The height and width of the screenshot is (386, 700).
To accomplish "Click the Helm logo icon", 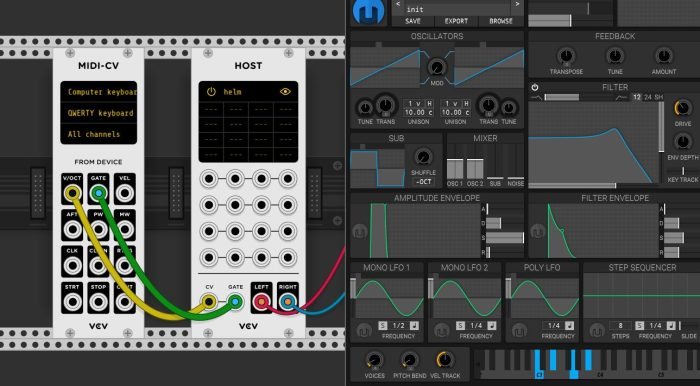I will pyautogui.click(x=369, y=12).
